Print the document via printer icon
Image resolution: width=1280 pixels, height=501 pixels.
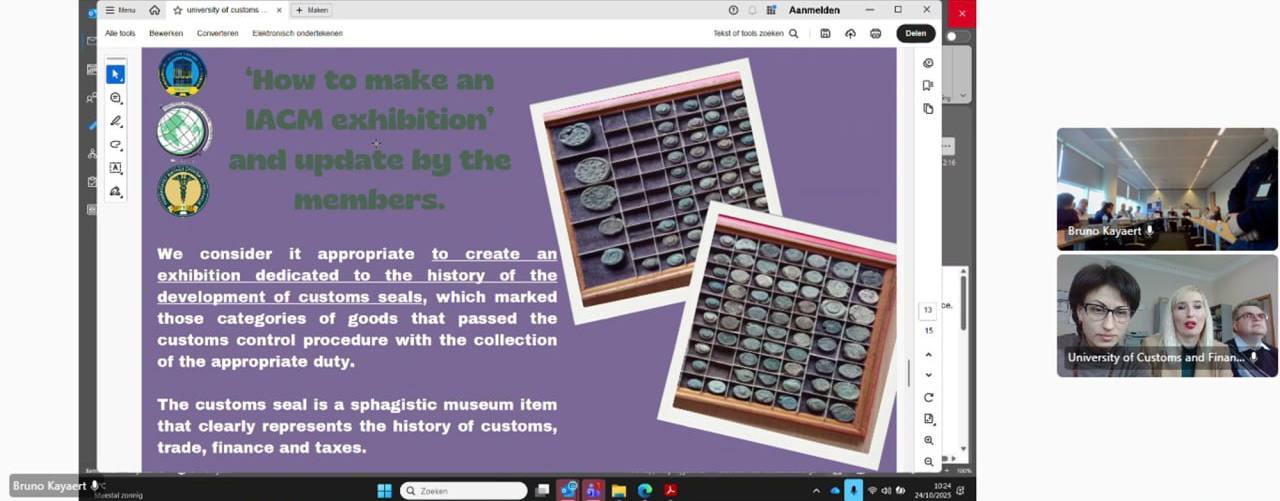point(876,33)
